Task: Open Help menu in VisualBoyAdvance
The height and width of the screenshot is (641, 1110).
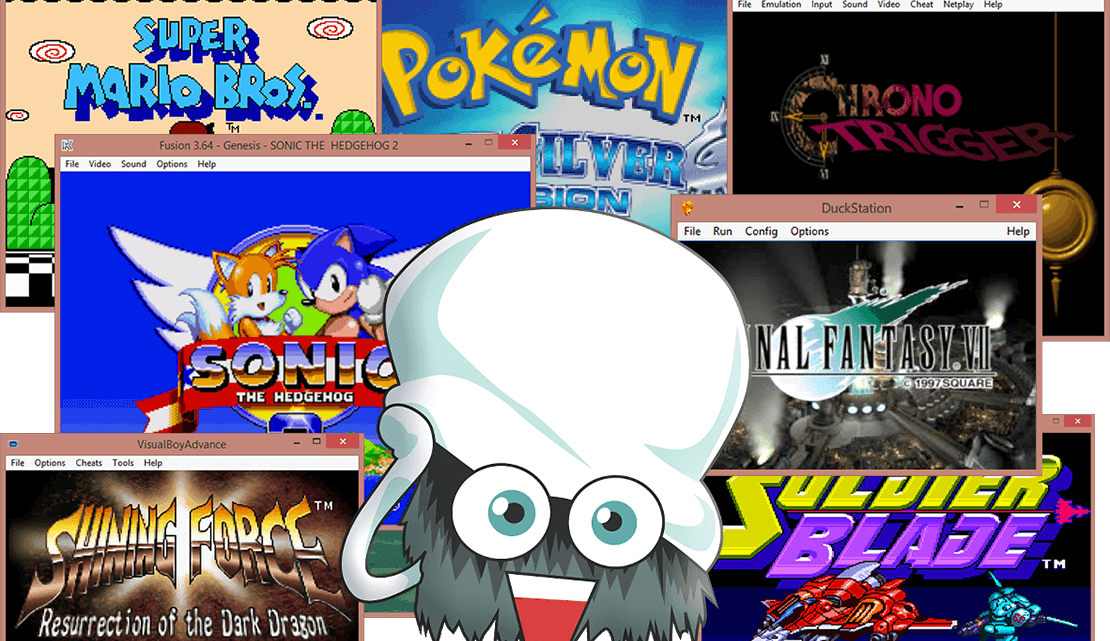Action: [x=153, y=463]
